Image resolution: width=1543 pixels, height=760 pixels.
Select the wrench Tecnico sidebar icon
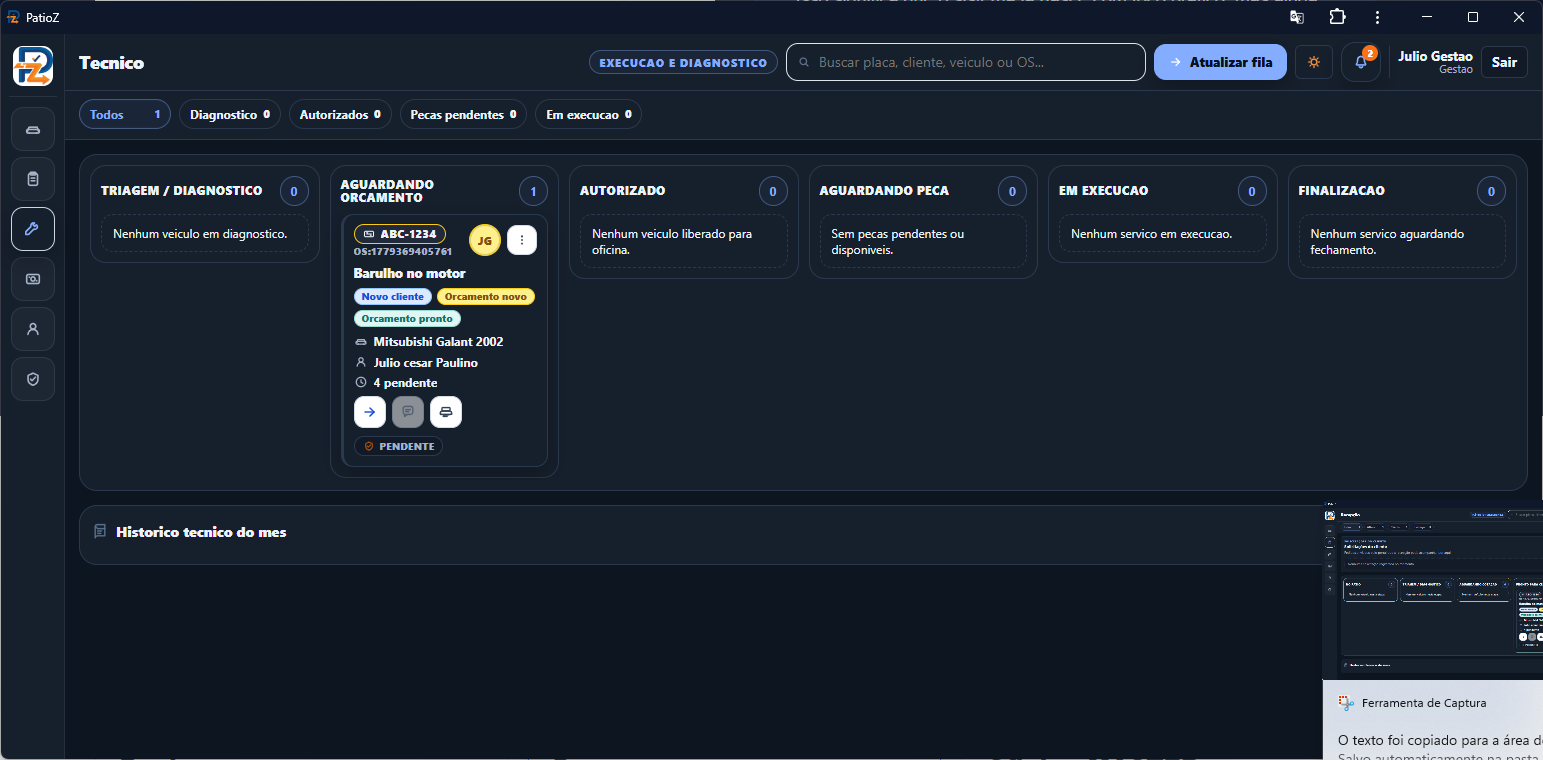[33, 229]
